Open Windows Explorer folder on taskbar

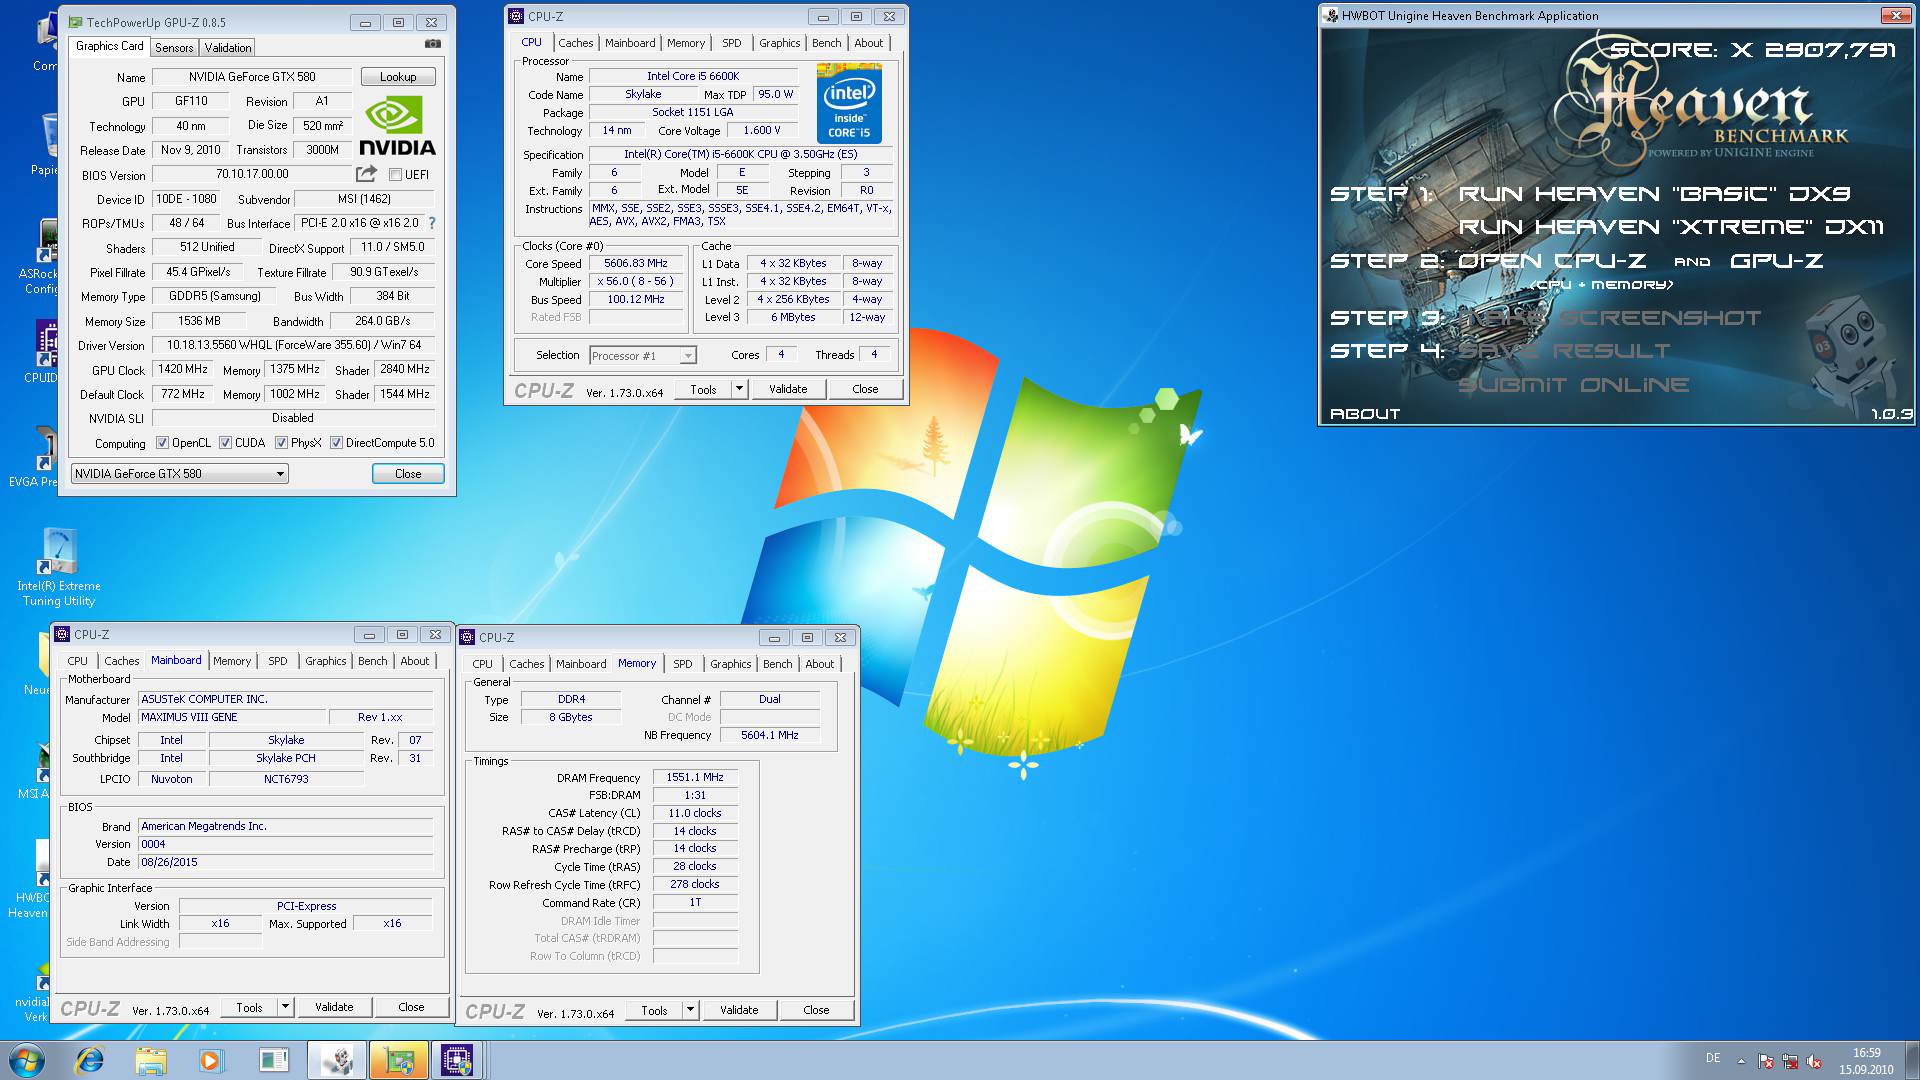[151, 1060]
